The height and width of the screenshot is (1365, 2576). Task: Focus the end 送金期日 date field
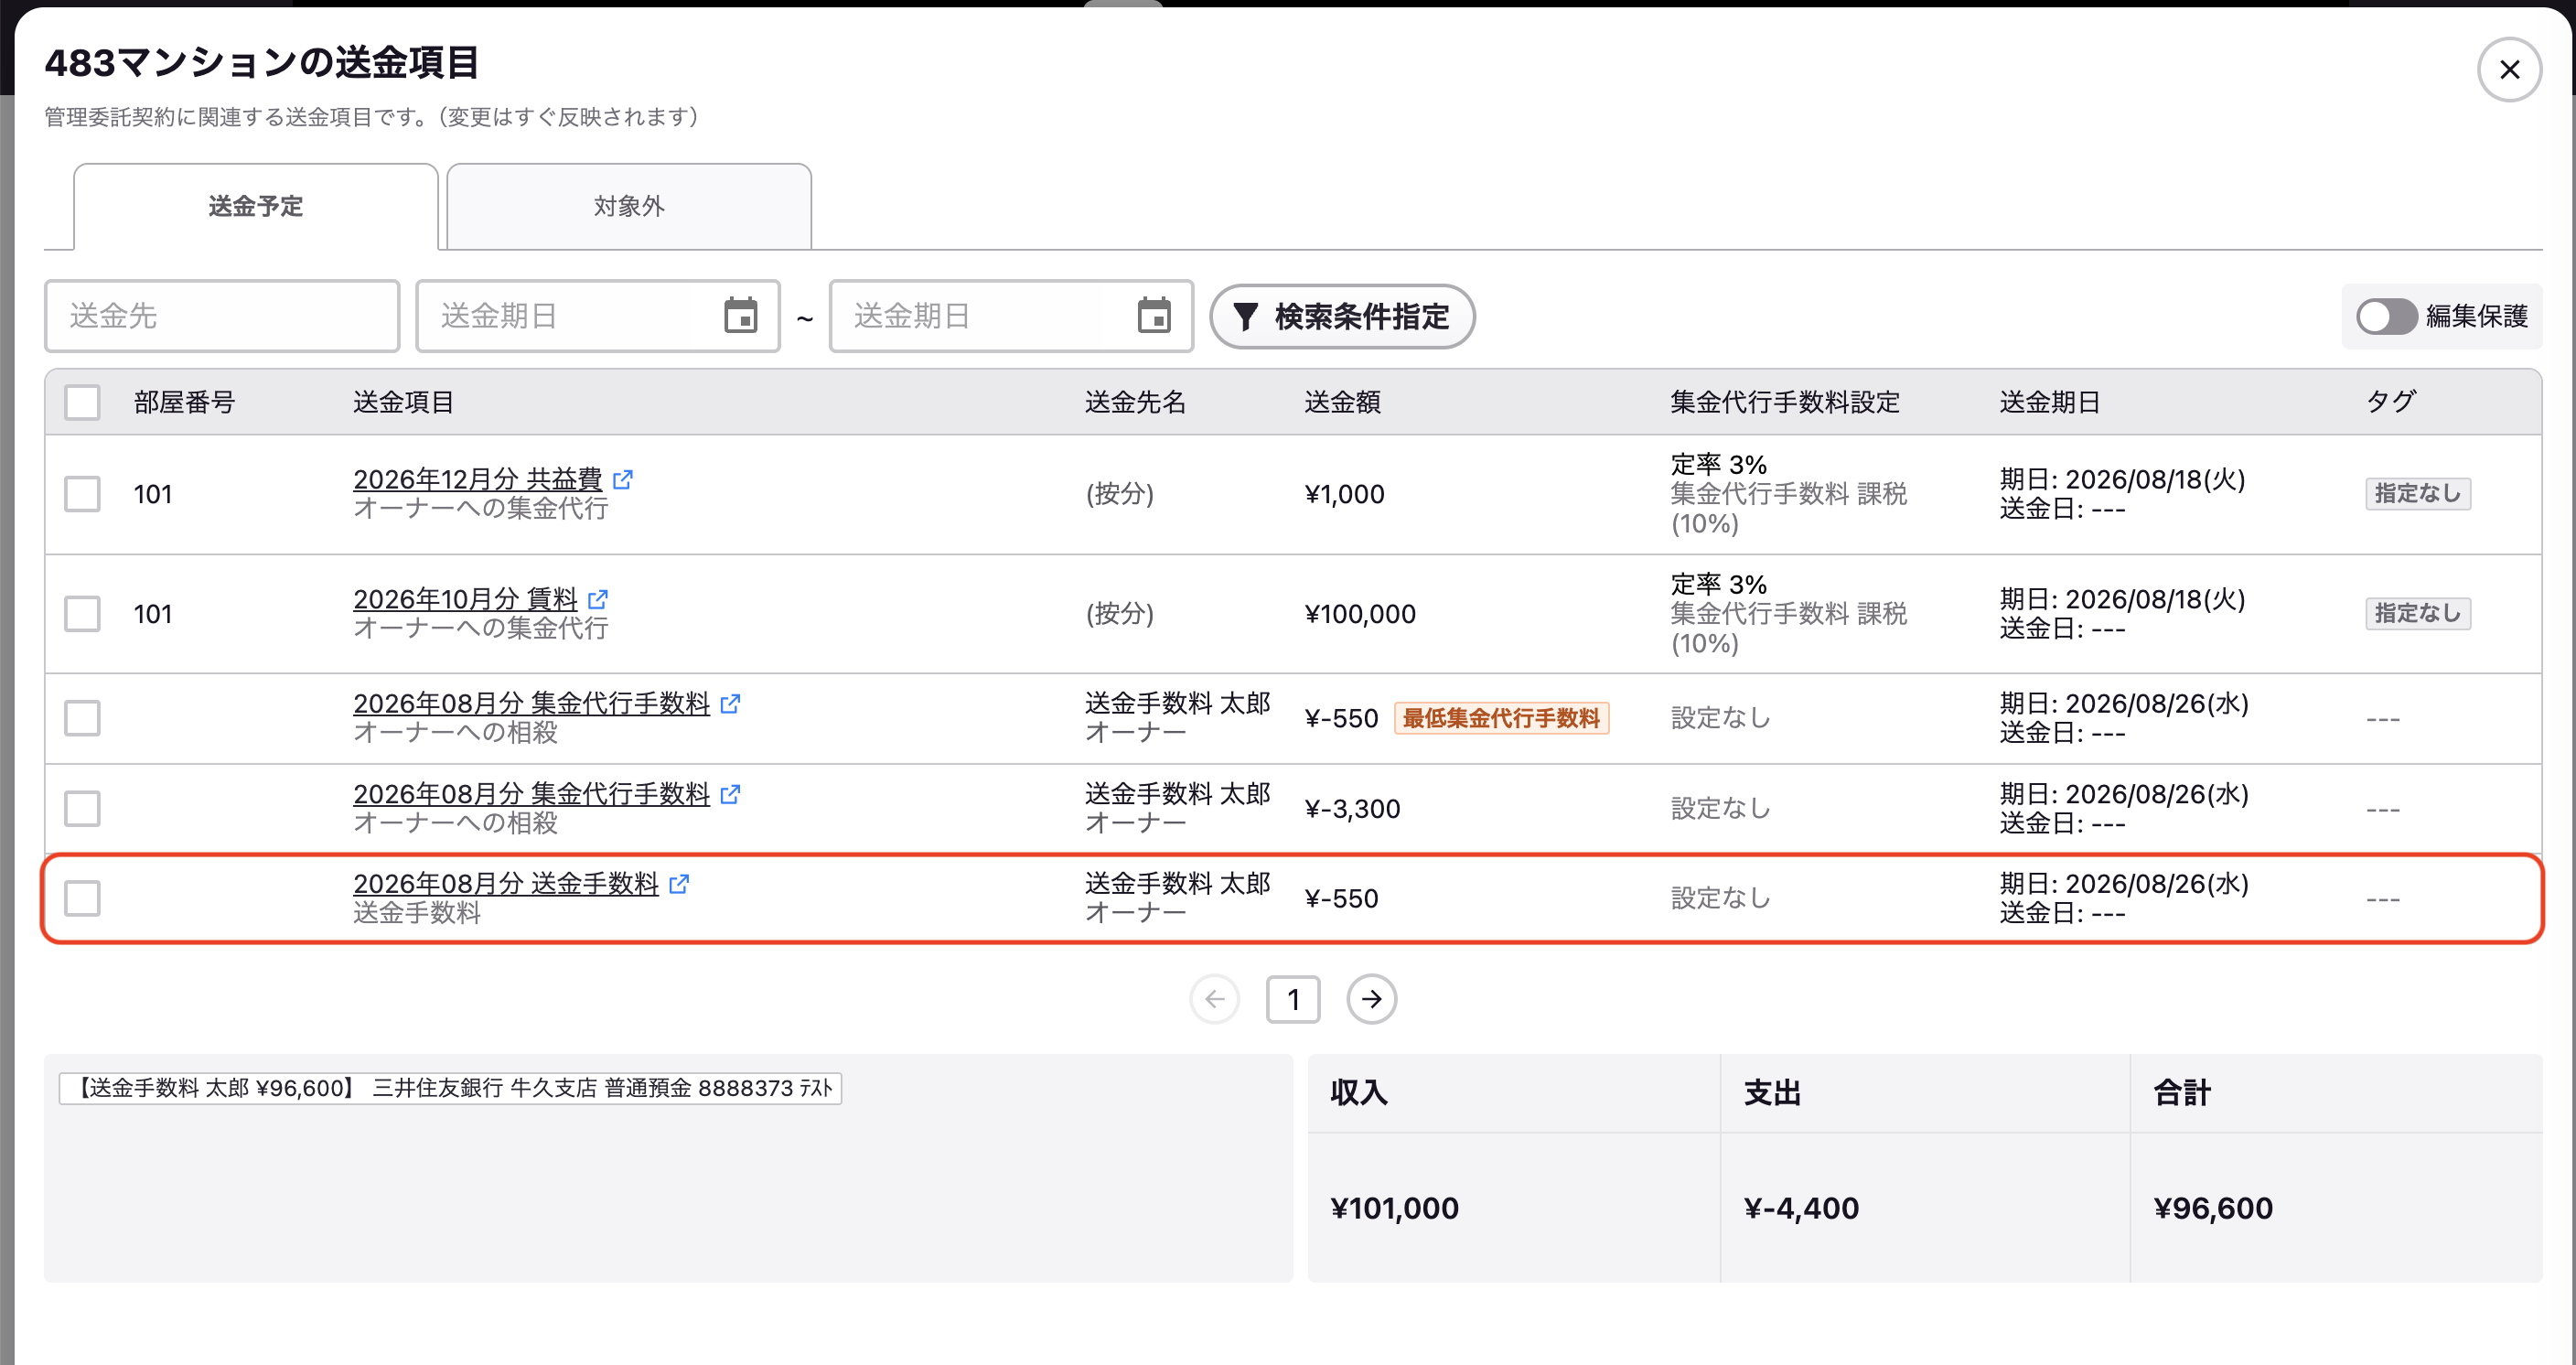tap(1011, 316)
